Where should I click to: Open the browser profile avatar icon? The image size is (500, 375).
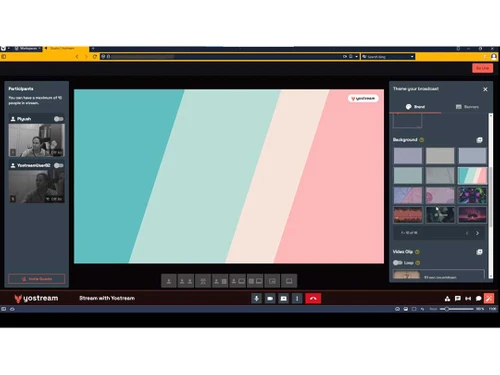[494, 57]
